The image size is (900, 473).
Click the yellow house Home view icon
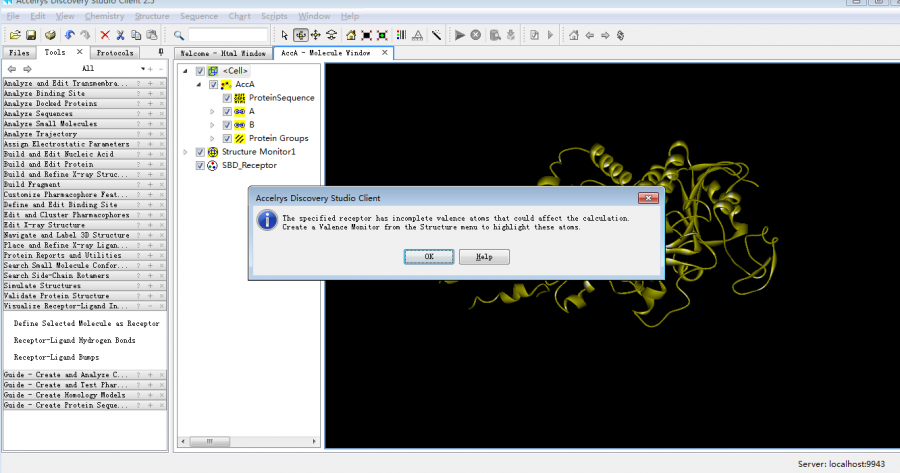tap(351, 35)
